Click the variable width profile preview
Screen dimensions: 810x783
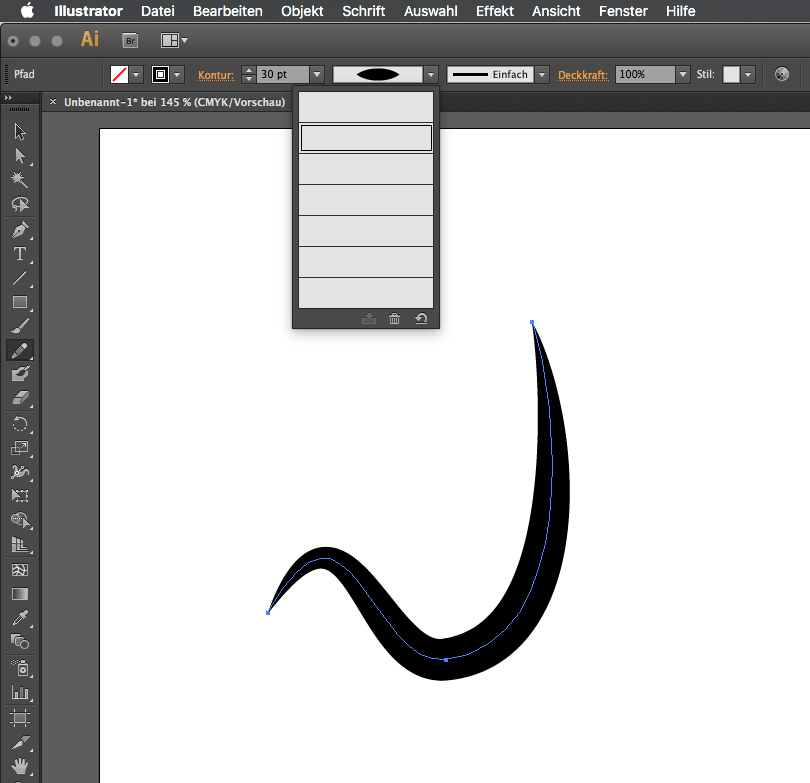378,74
